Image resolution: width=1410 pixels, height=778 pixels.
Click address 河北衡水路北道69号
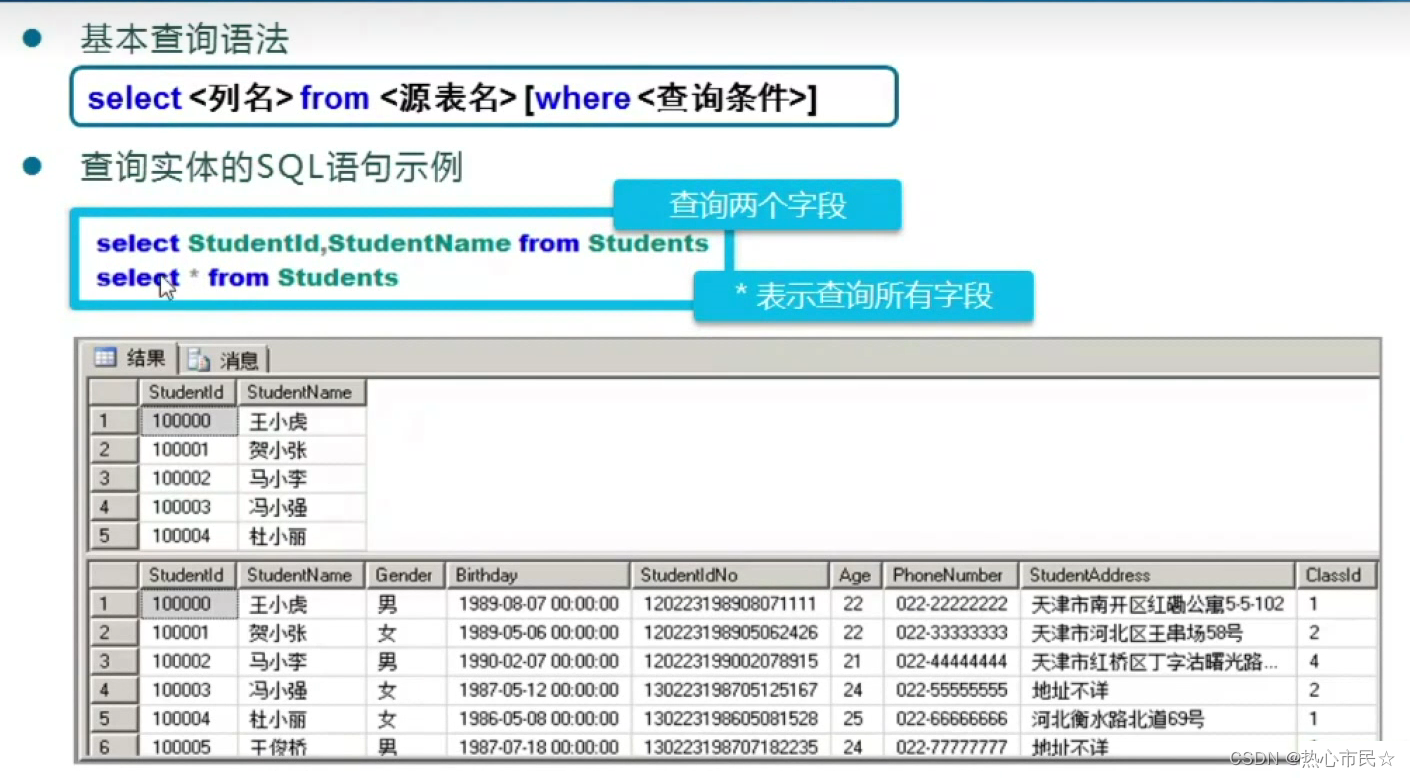[1157, 719]
